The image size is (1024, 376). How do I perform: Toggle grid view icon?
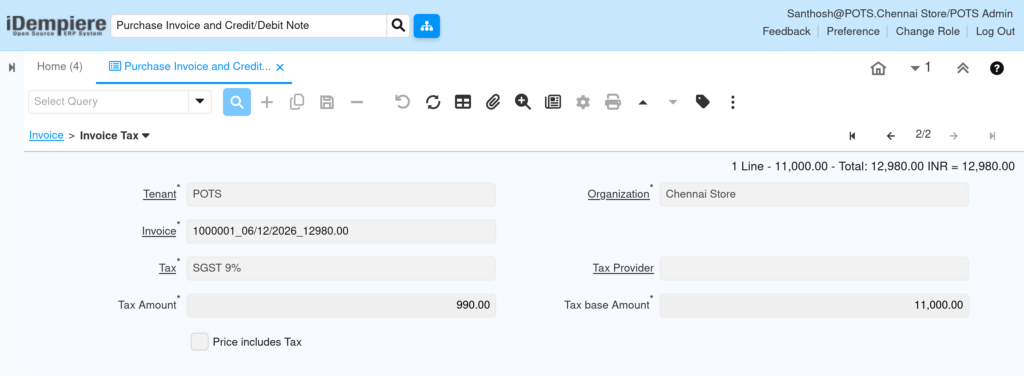[462, 102]
